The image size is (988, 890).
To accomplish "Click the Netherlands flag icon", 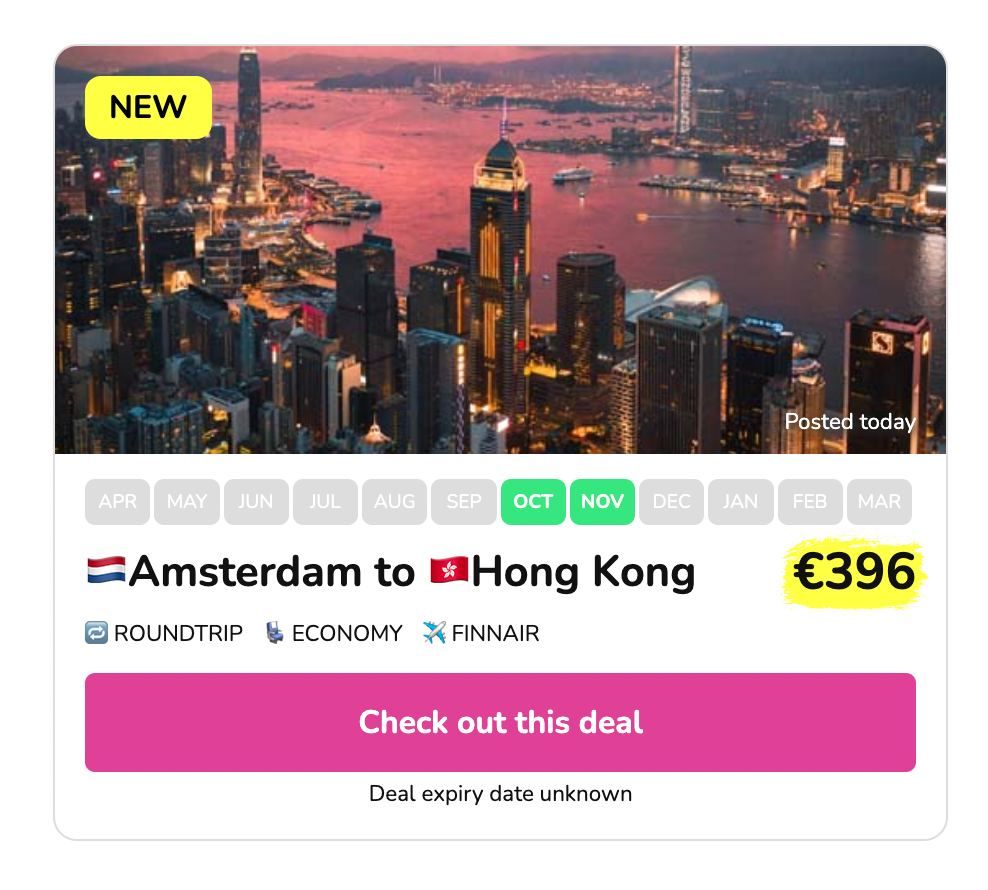I will click(x=106, y=570).
